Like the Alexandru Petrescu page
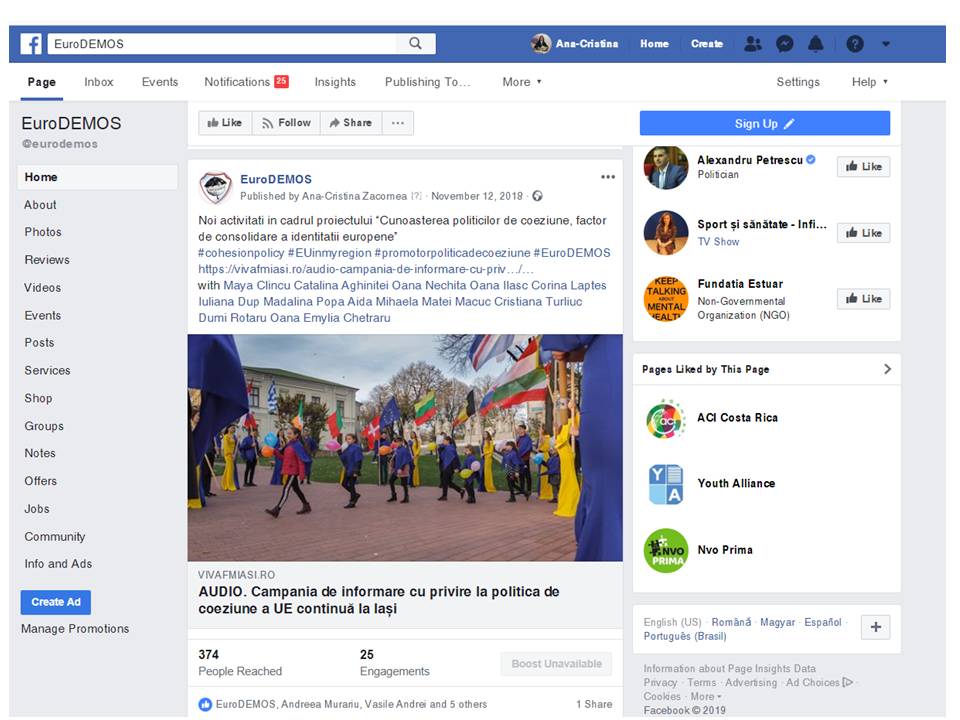This screenshot has width=960, height=720. (863, 167)
